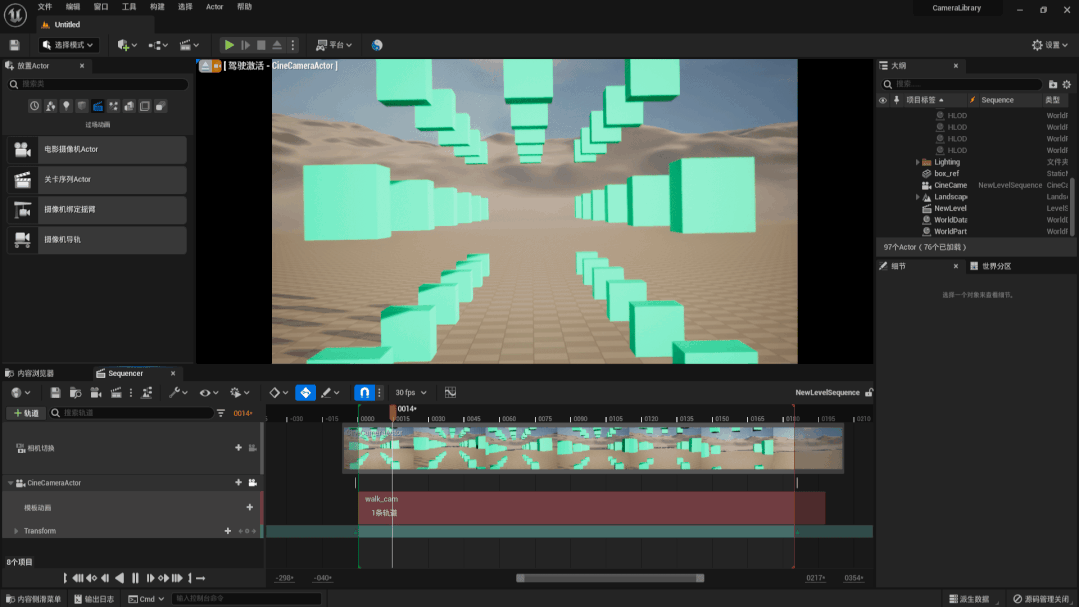
Task: Collapse the CineCameraActor track
Action: (x=10, y=483)
